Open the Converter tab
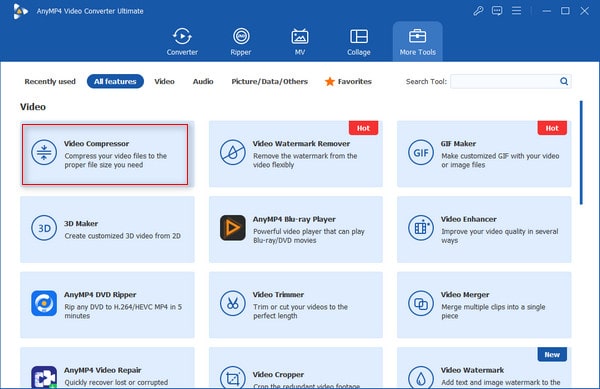This screenshot has width=600, height=389. pos(182,42)
